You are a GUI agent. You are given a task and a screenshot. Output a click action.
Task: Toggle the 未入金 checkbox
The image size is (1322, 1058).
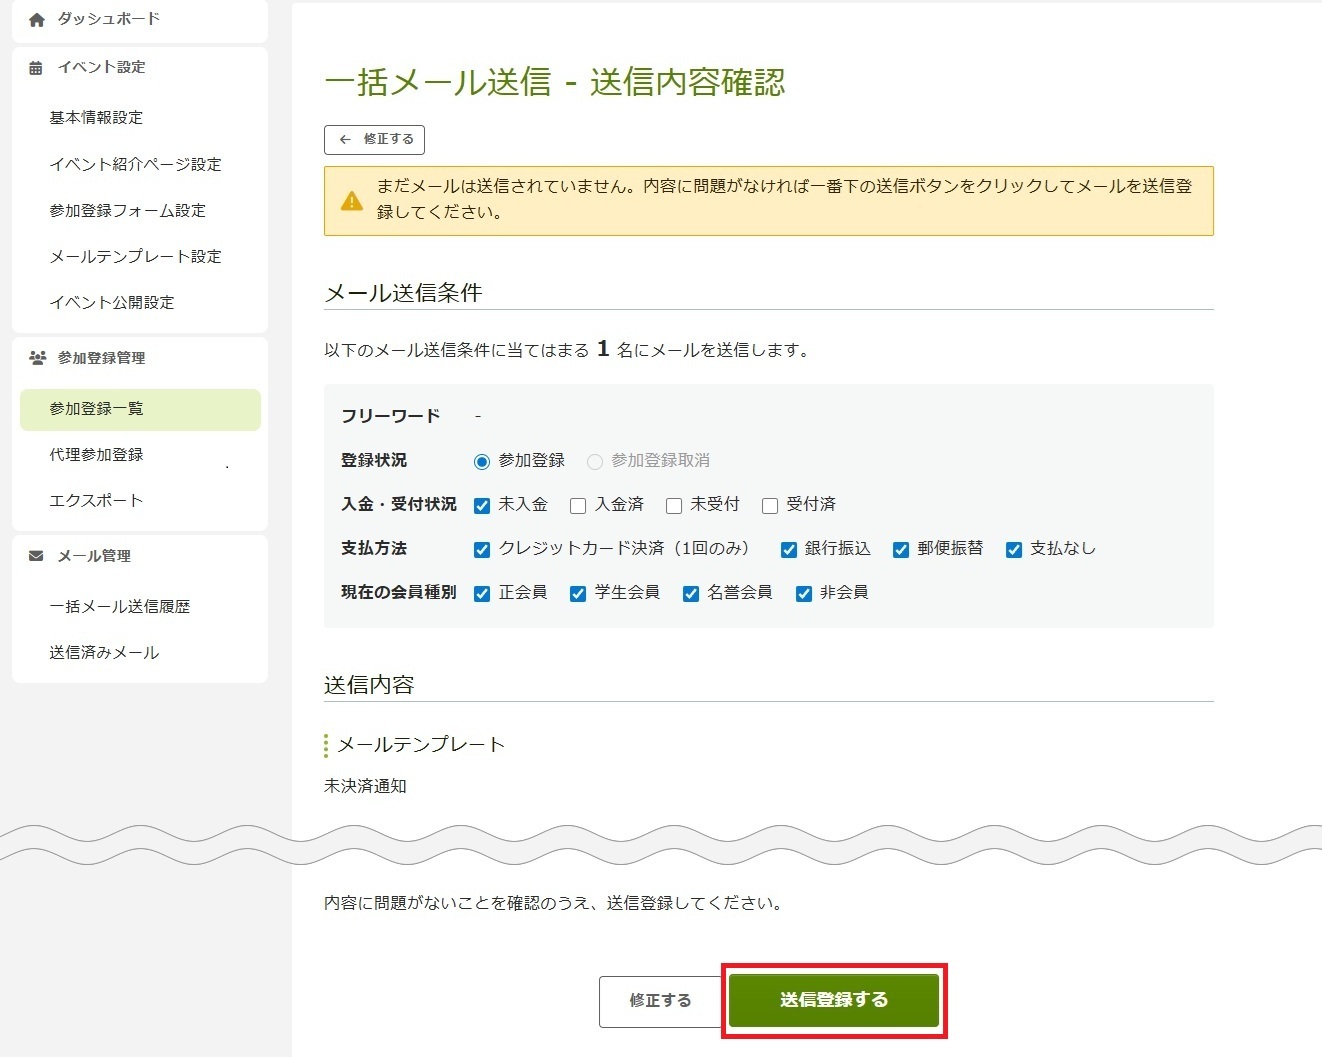click(x=482, y=506)
